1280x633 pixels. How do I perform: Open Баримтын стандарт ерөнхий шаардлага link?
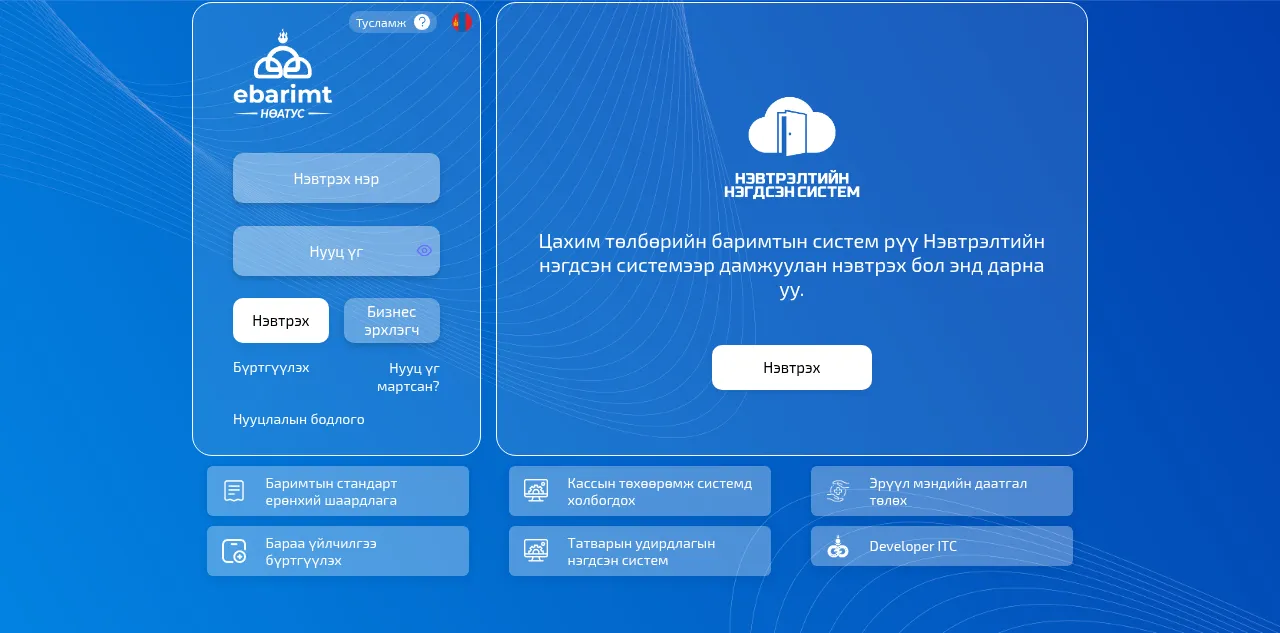point(338,491)
